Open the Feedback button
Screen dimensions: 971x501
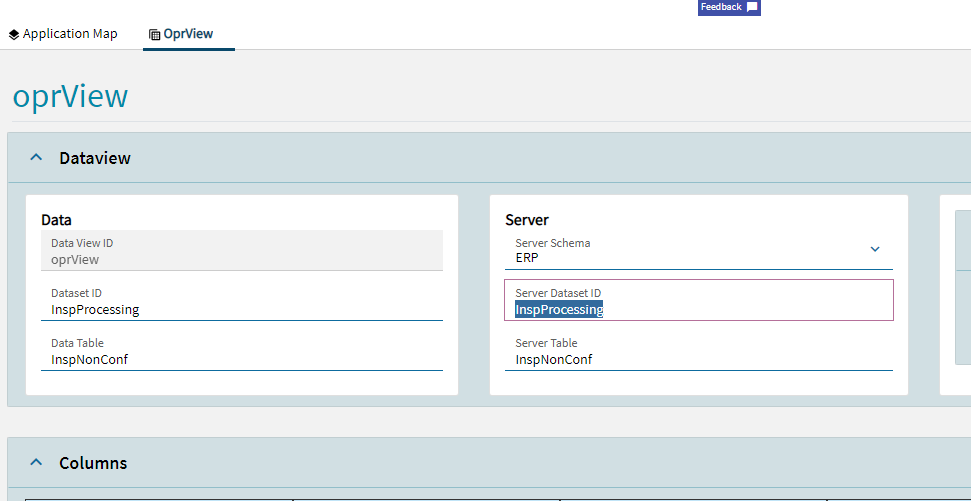coord(729,7)
